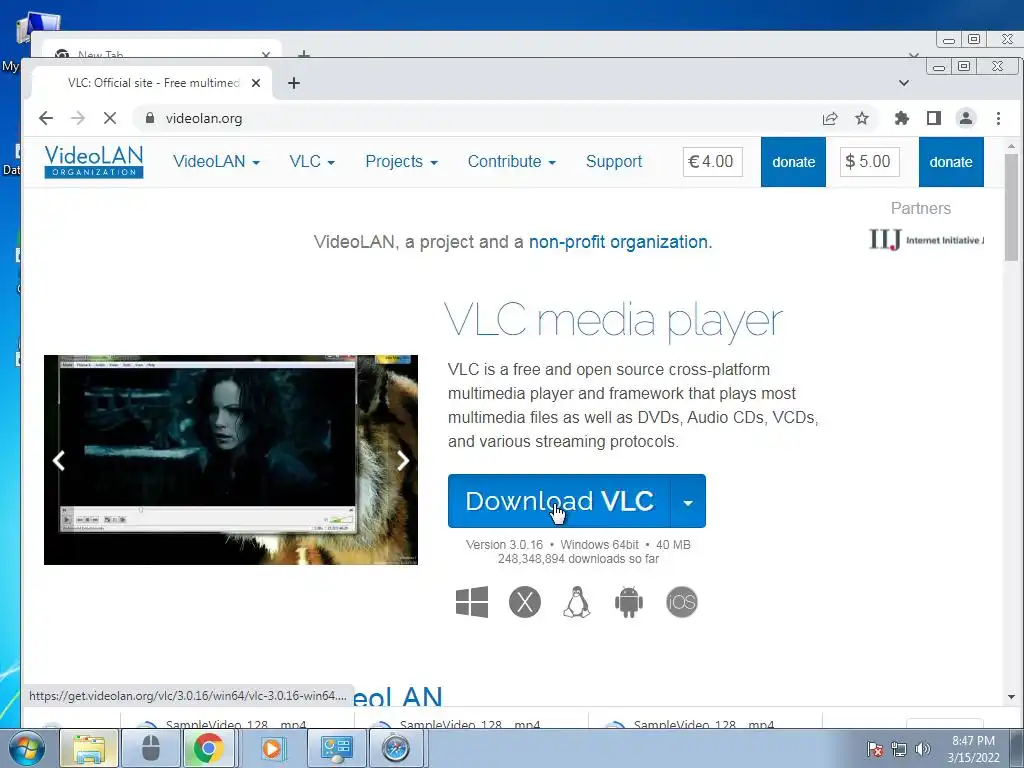The image size is (1024, 768).
Task: Expand the Projects nav menu
Action: click(401, 161)
